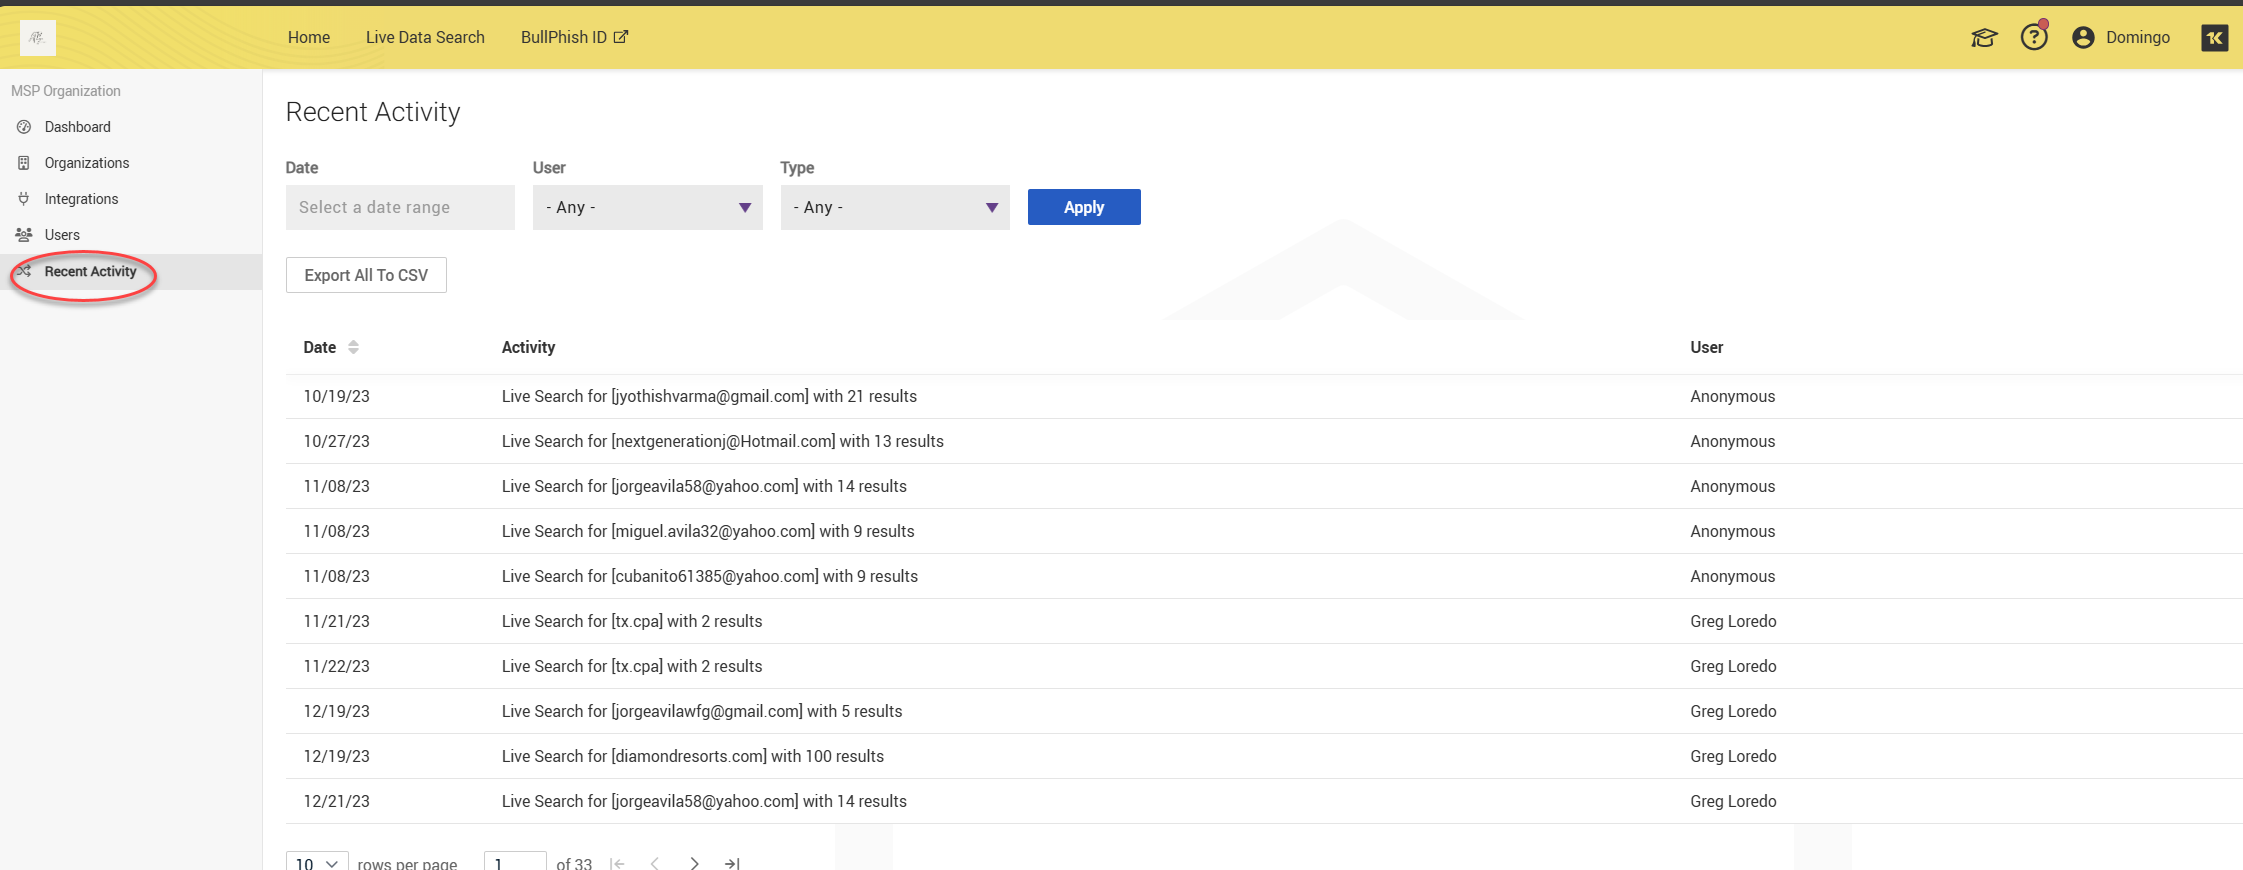2243x870 pixels.
Task: Click the date range input field
Action: [x=400, y=207]
